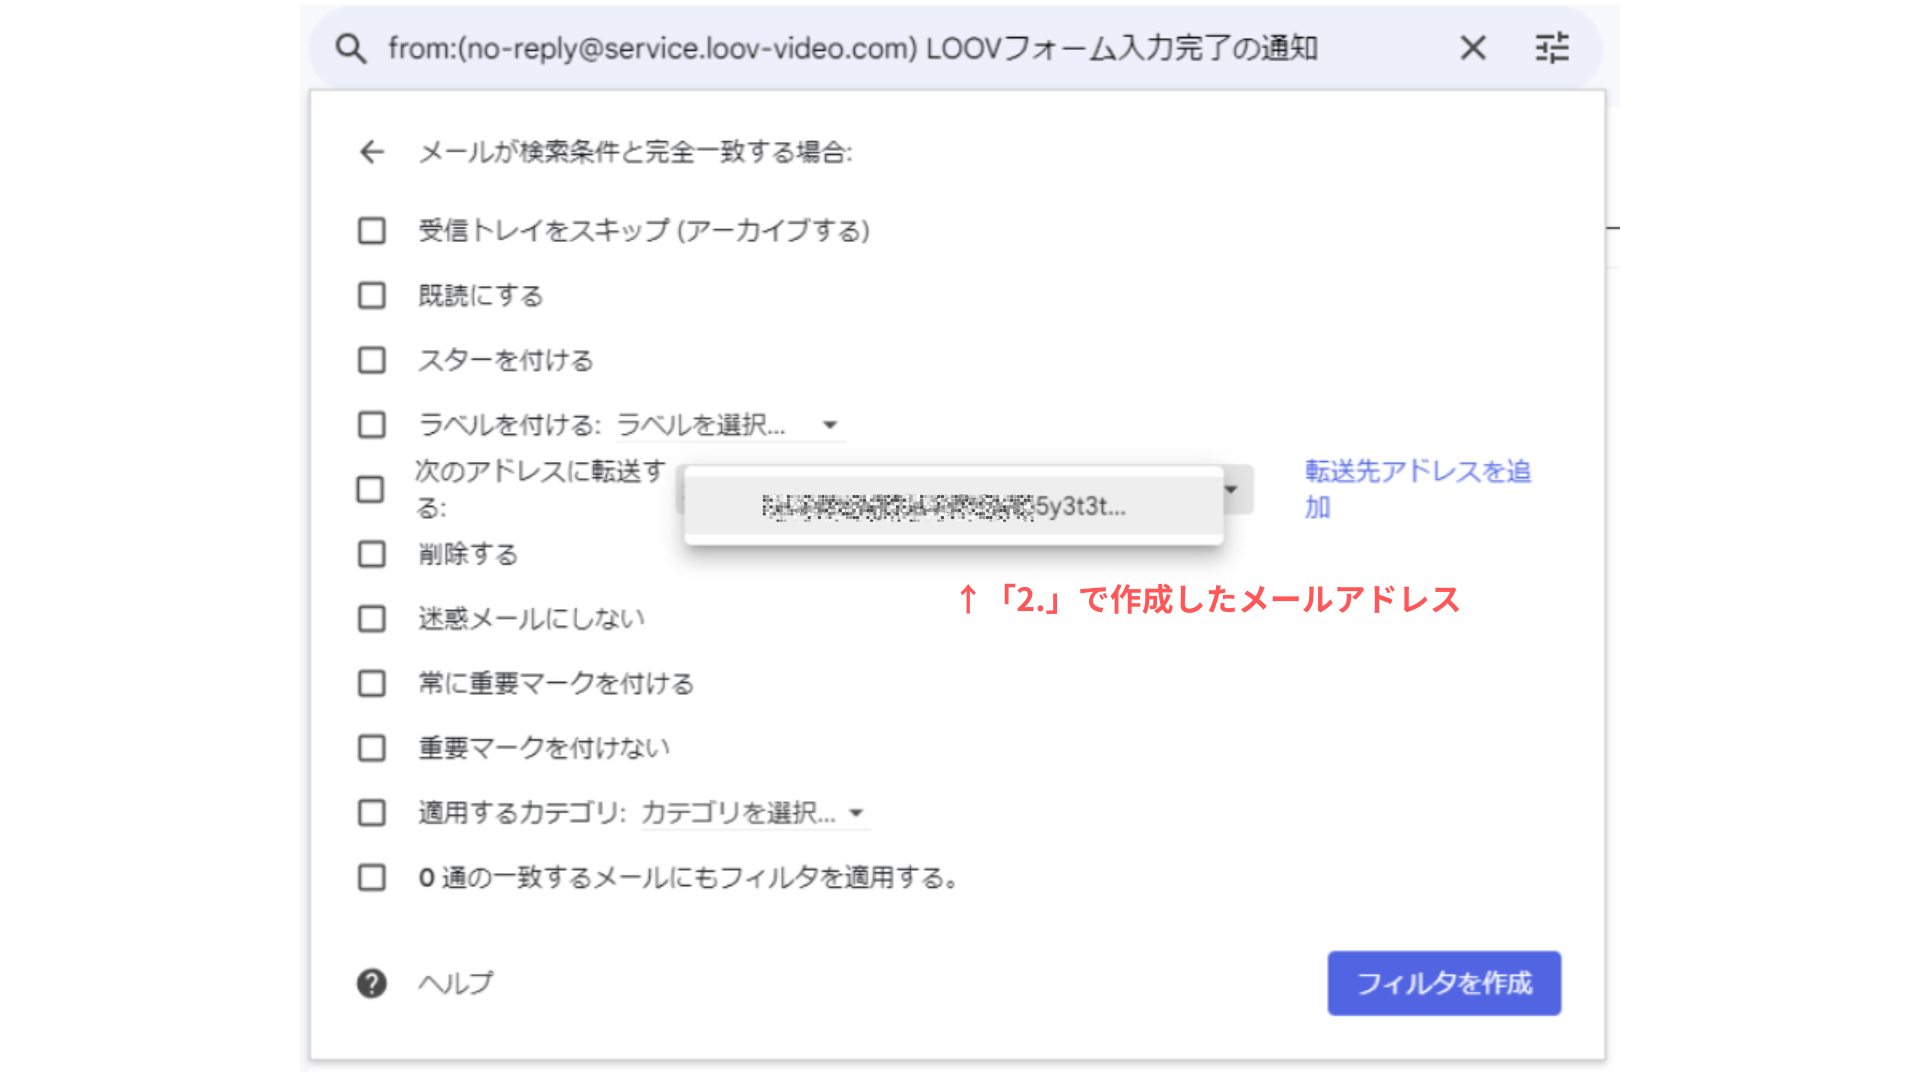Click into the search query field
The height and width of the screenshot is (1080, 1920).
tap(853, 48)
